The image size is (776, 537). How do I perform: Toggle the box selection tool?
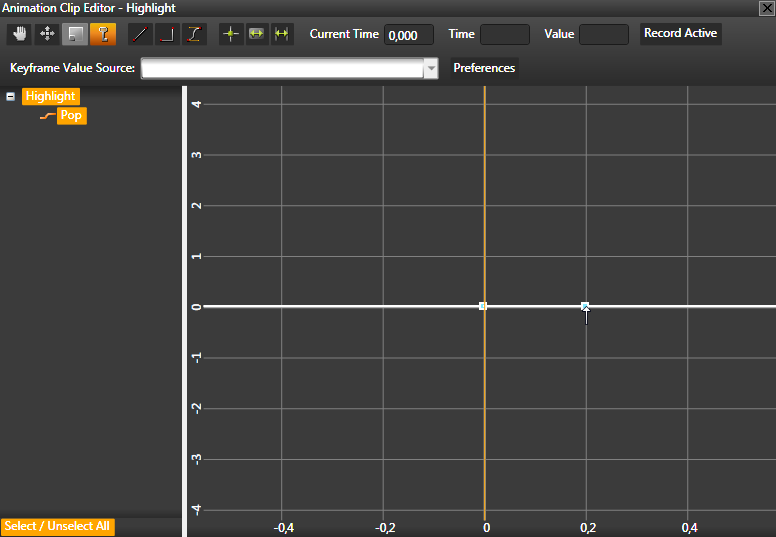75,34
